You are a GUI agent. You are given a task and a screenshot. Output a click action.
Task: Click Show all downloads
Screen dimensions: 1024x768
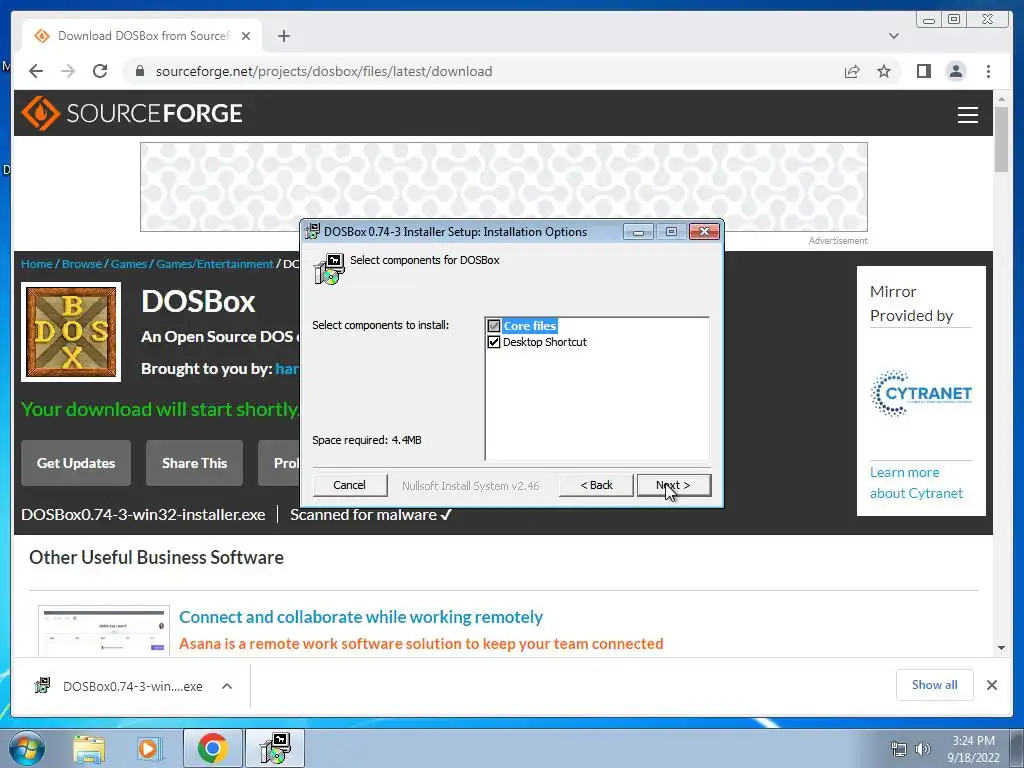(935, 685)
